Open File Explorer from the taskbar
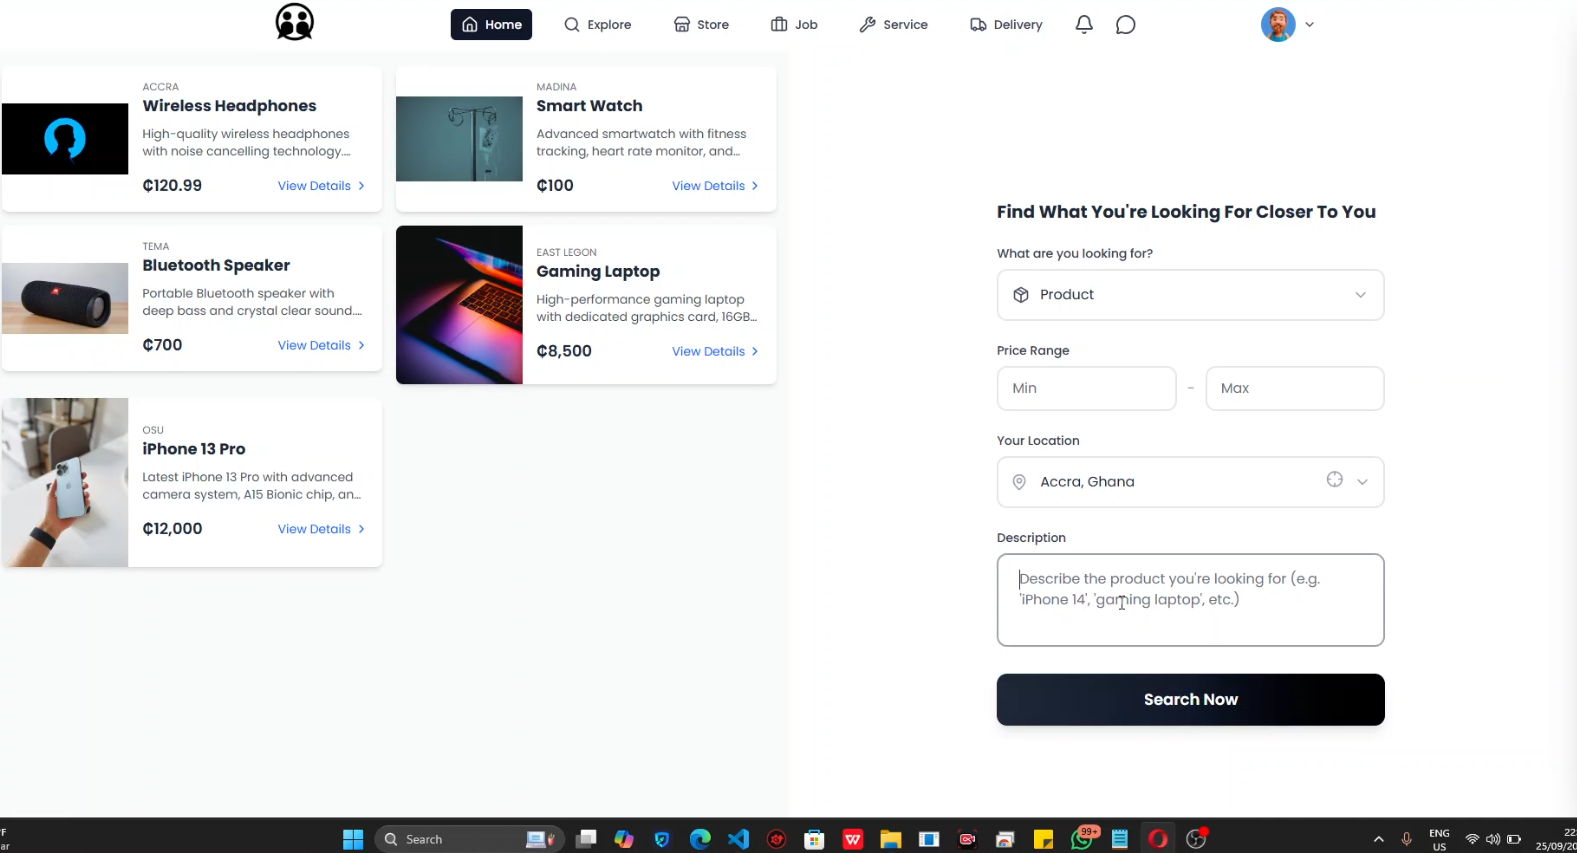The image size is (1577, 853). pos(891,839)
